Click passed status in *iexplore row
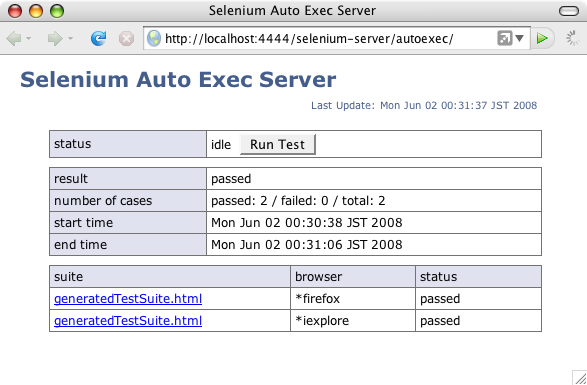 point(440,321)
